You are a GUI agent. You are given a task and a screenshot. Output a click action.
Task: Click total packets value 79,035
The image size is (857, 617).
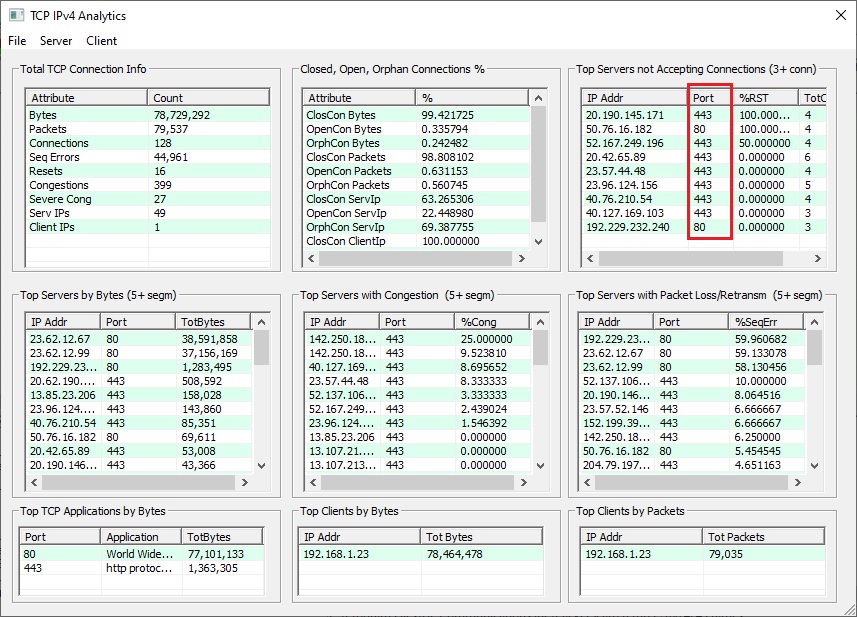tap(726, 554)
